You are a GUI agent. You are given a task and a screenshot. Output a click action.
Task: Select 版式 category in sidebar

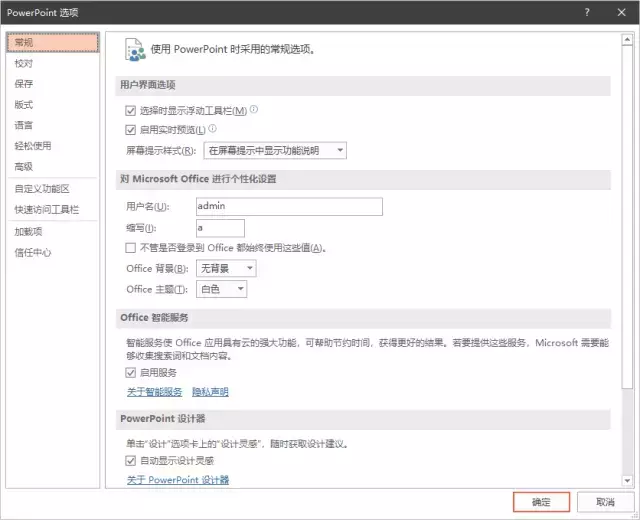point(53,104)
